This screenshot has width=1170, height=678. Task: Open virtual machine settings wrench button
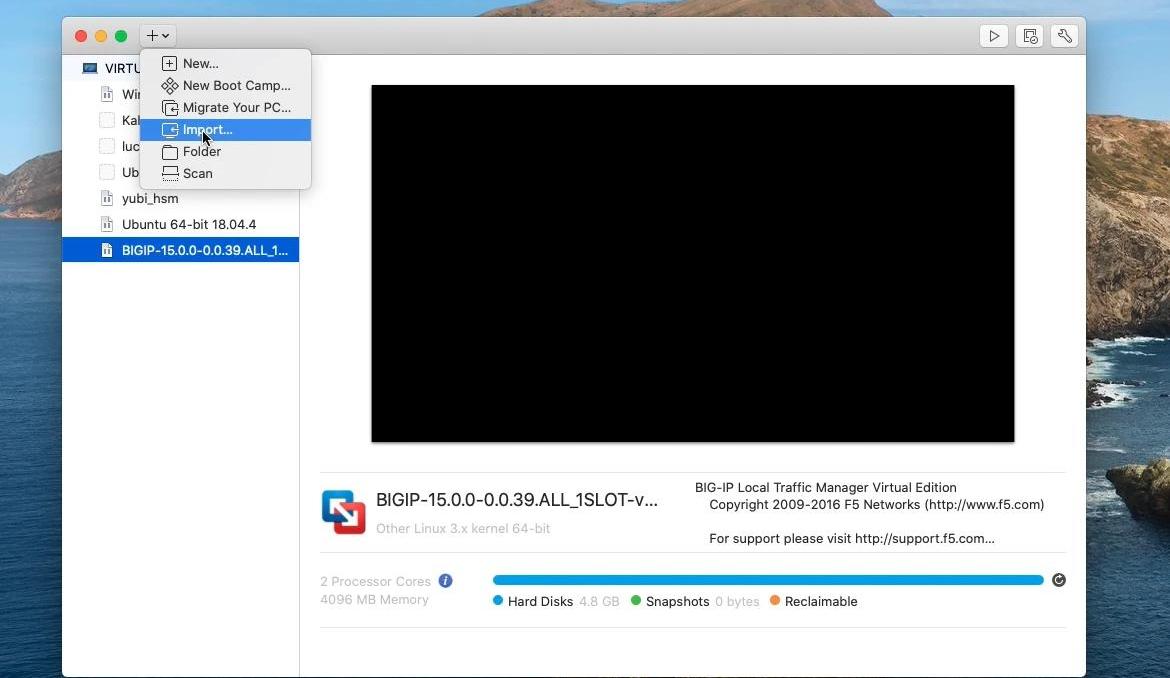[x=1065, y=36]
